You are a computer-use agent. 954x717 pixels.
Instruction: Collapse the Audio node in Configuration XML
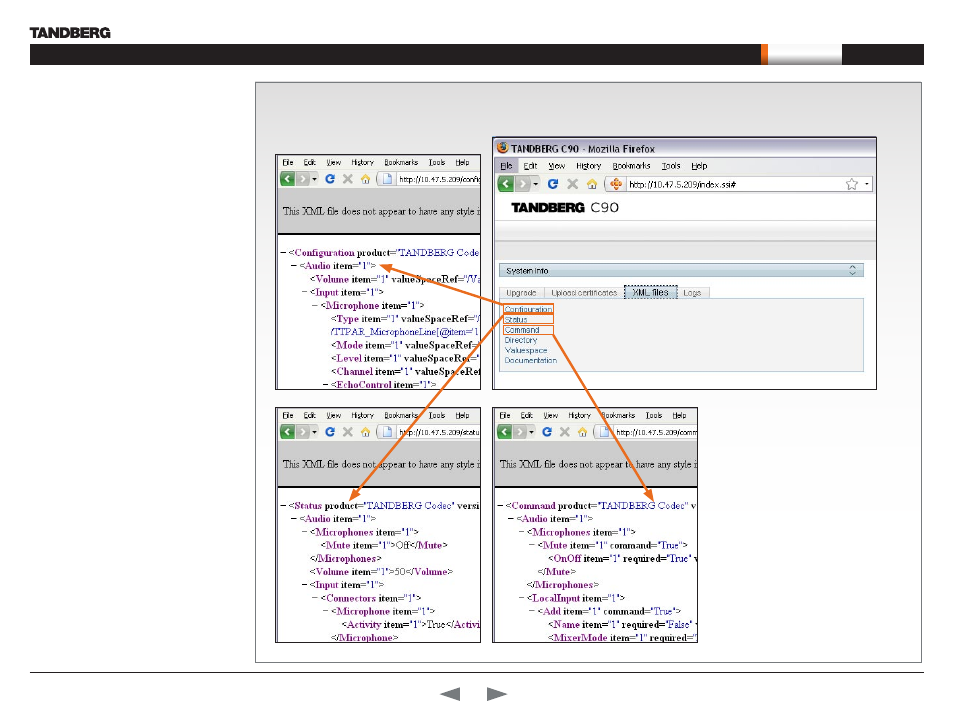293,266
